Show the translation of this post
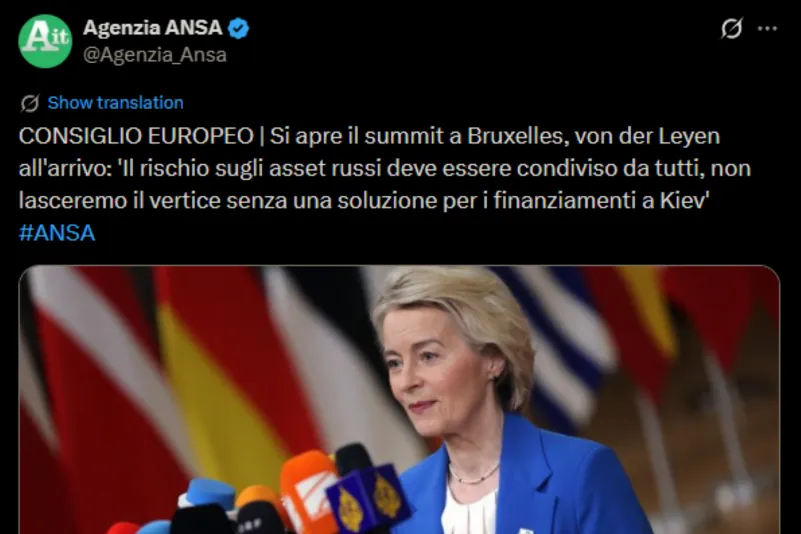Screen dimensions: 801x534 coord(115,103)
